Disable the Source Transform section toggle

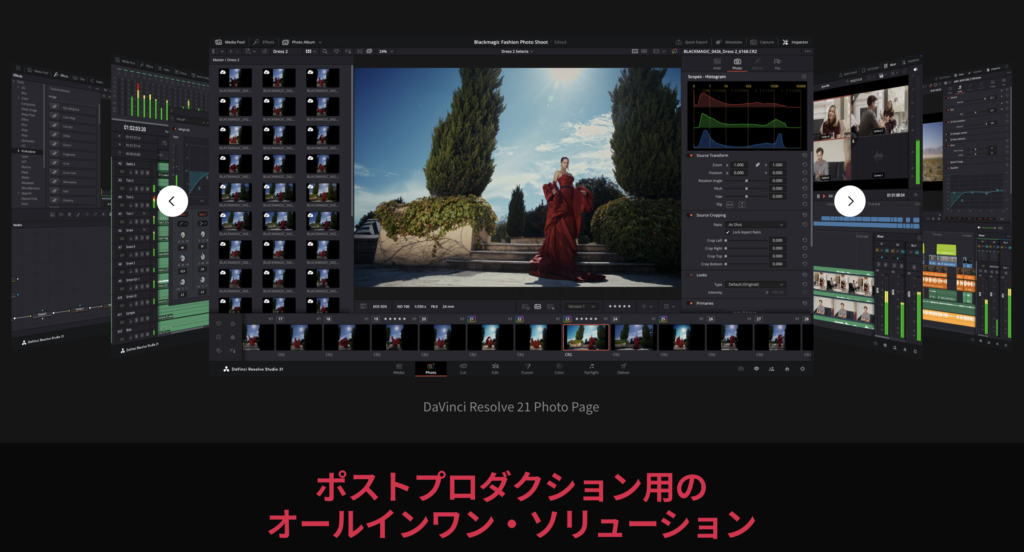pyautogui.click(x=691, y=156)
